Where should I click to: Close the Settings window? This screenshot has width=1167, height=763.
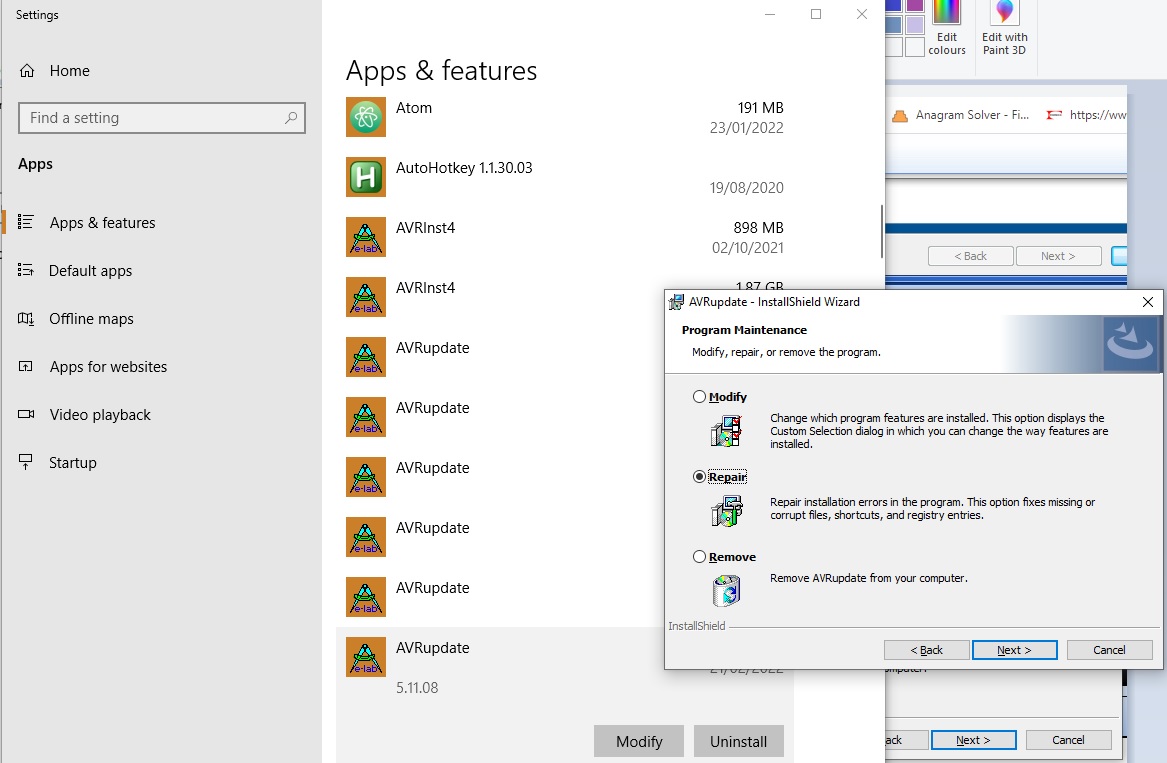tap(862, 14)
